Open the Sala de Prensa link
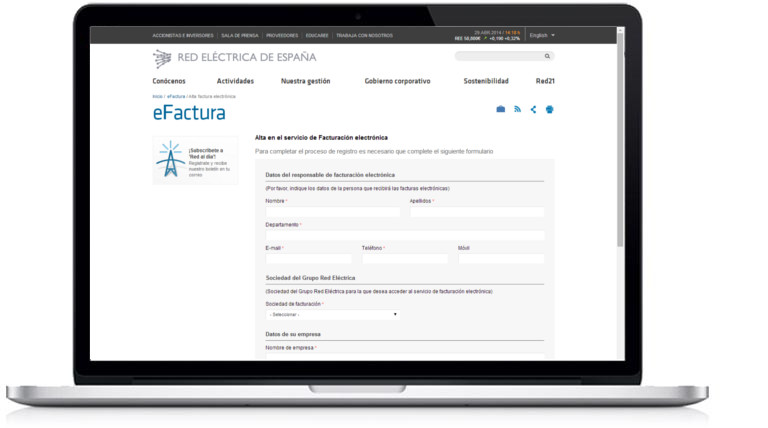The width and height of the screenshot is (768, 428). click(x=240, y=35)
